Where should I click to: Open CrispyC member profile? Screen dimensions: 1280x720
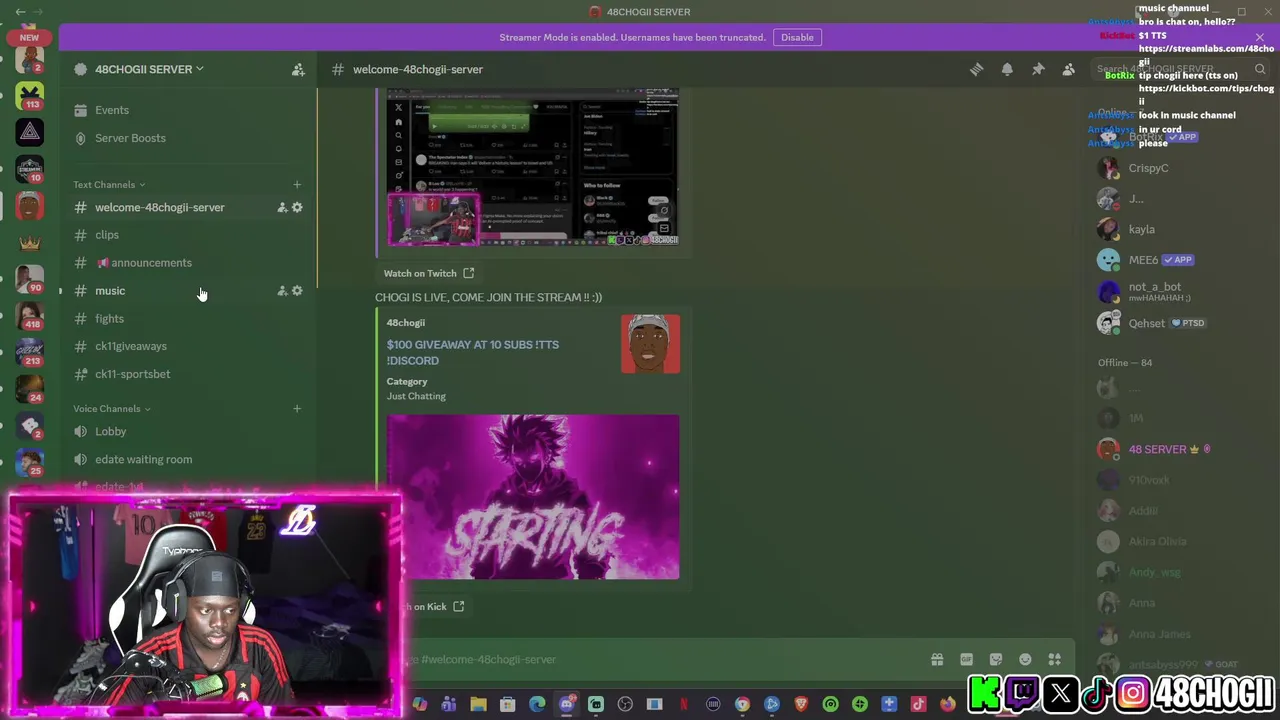click(x=1182, y=168)
